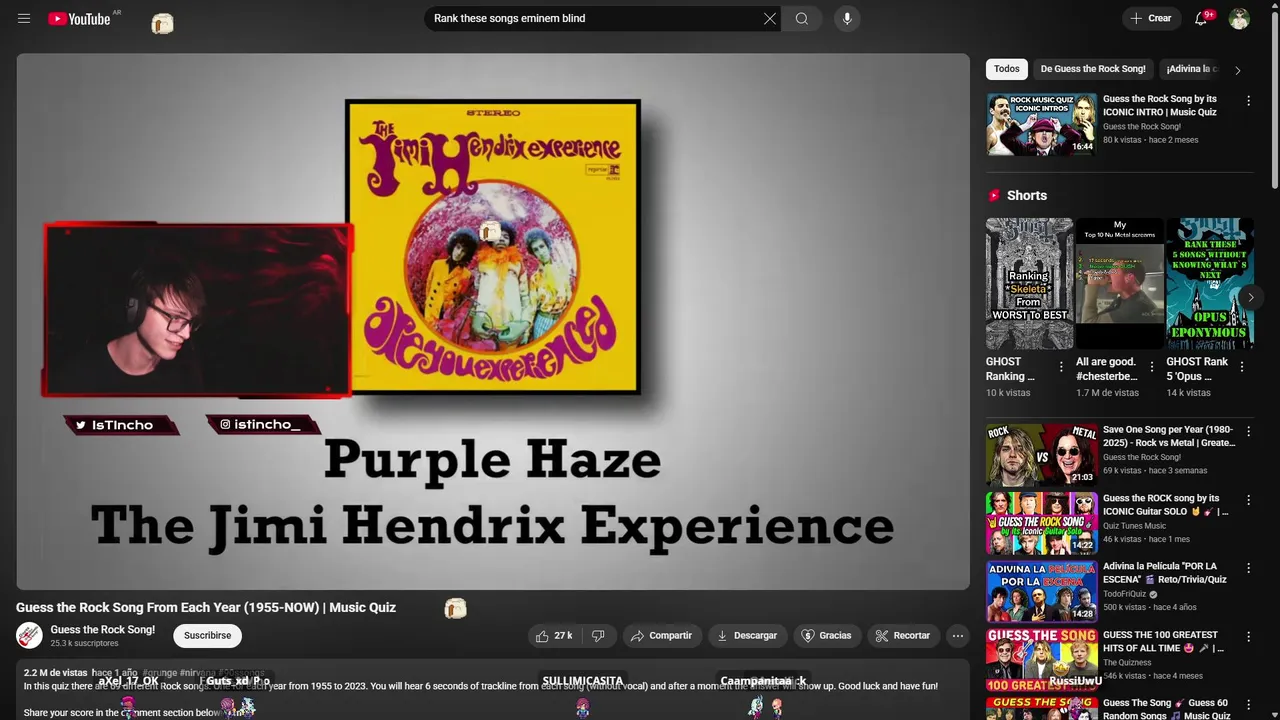Screen dimensions: 1280x720
Task: Open ICONIC Guitar SOLO video thumbnail
Action: click(x=1042, y=523)
